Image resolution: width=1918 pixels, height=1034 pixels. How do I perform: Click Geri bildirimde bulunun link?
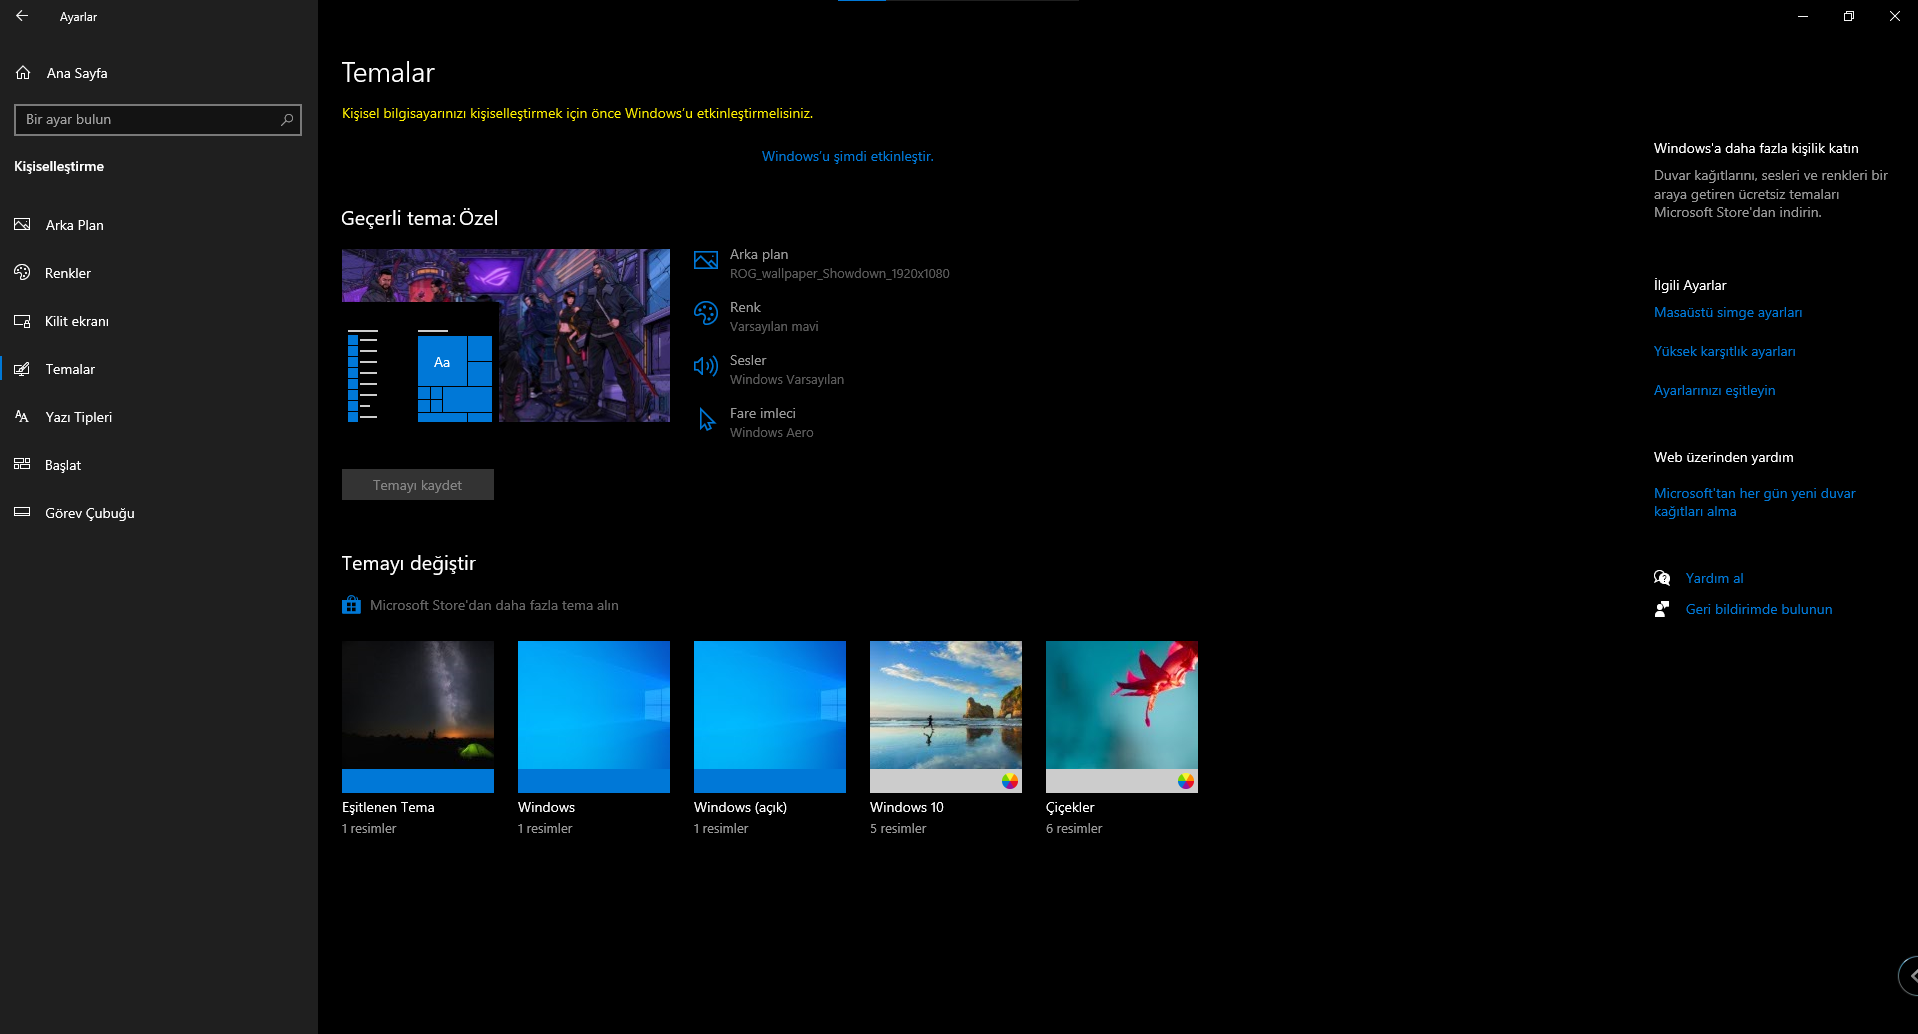pos(1759,609)
